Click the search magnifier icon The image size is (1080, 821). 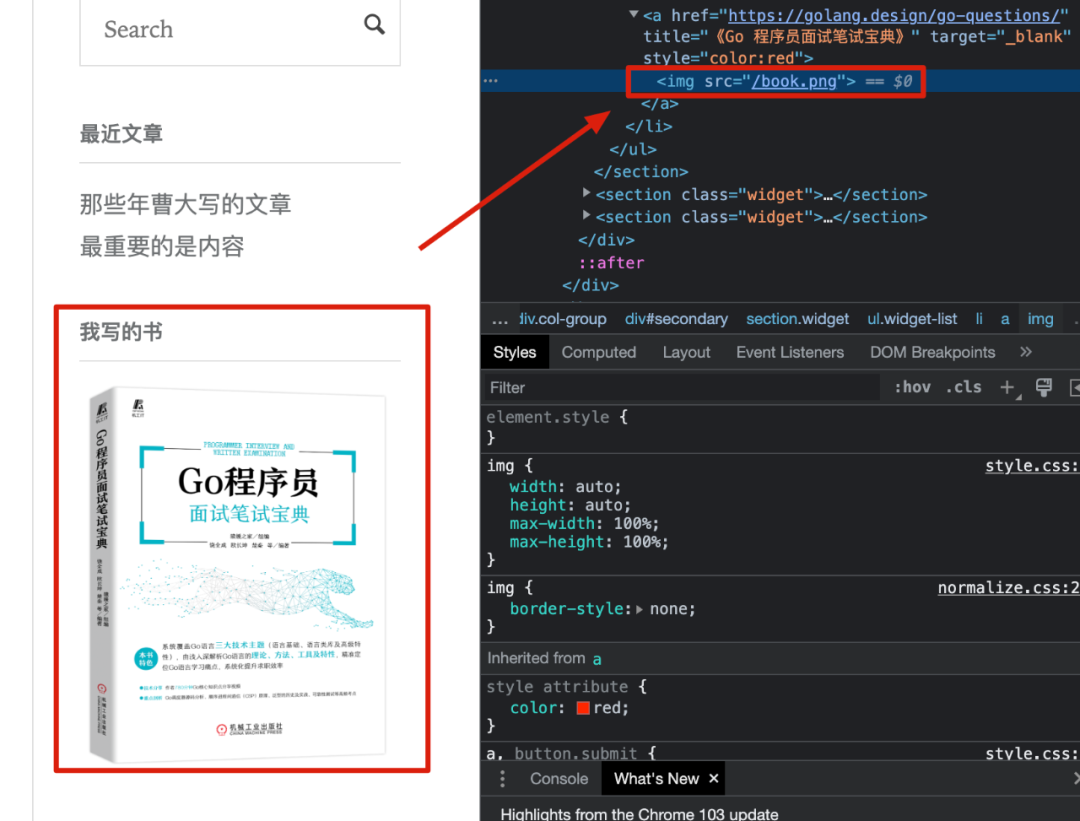374,25
